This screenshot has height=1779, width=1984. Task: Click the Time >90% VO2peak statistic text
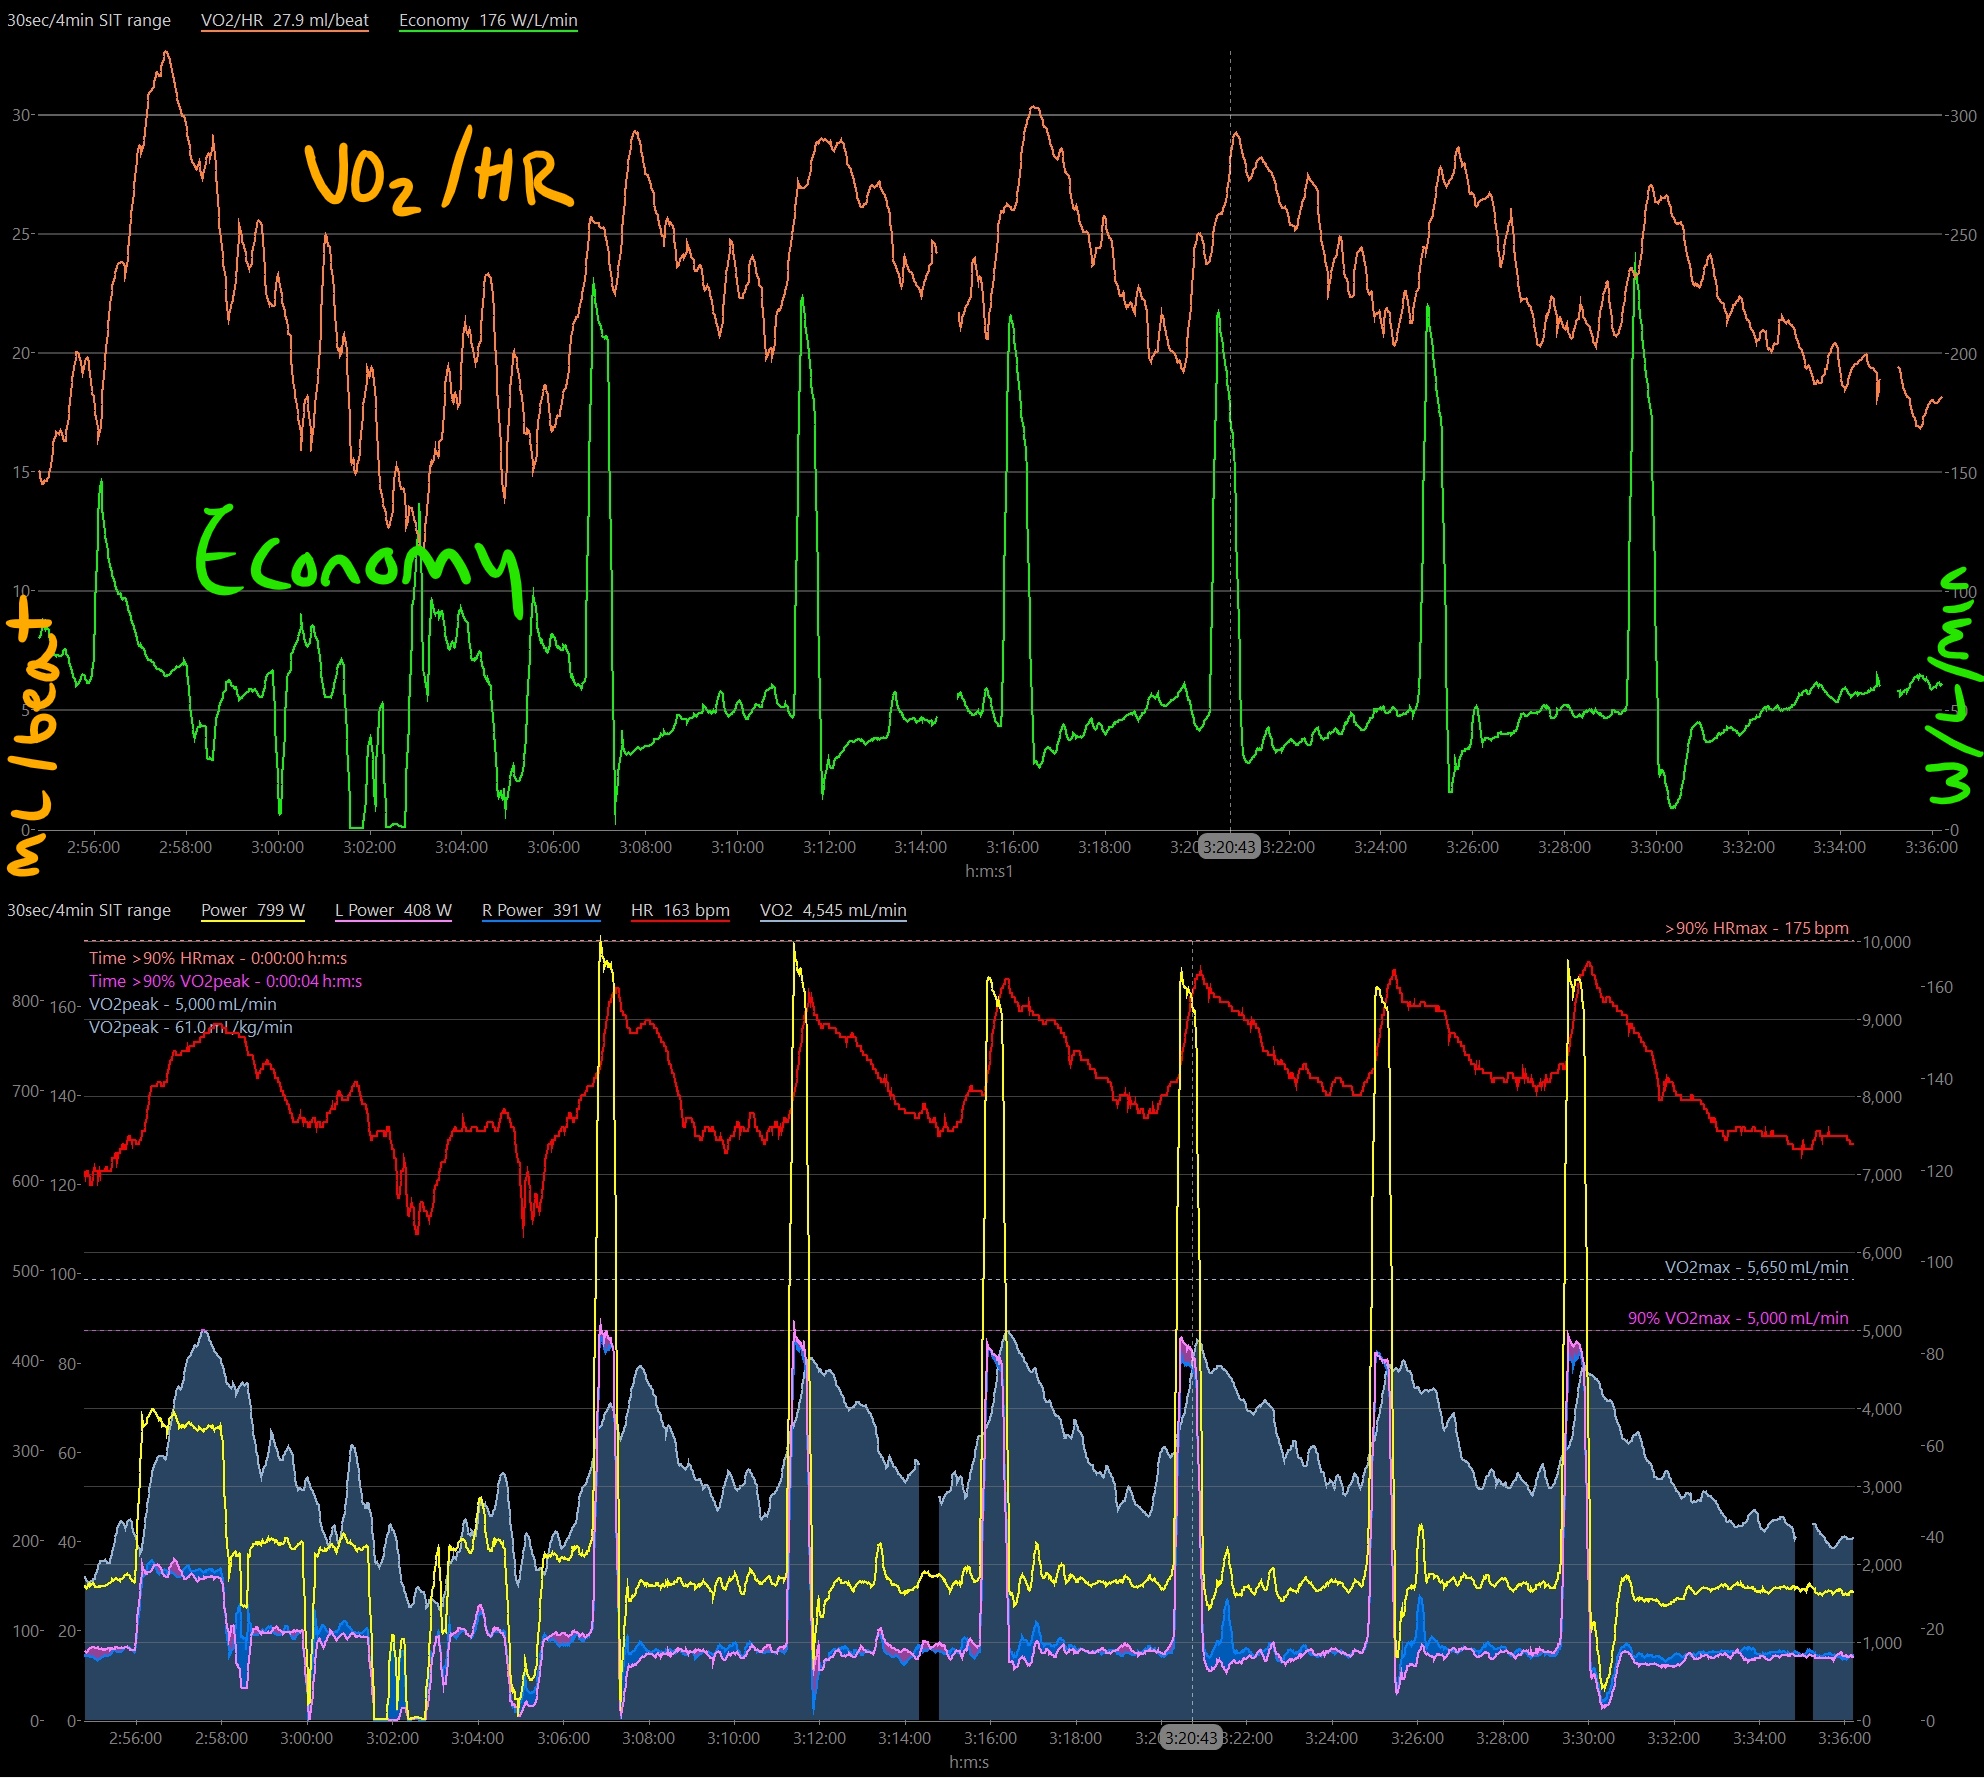click(x=225, y=981)
